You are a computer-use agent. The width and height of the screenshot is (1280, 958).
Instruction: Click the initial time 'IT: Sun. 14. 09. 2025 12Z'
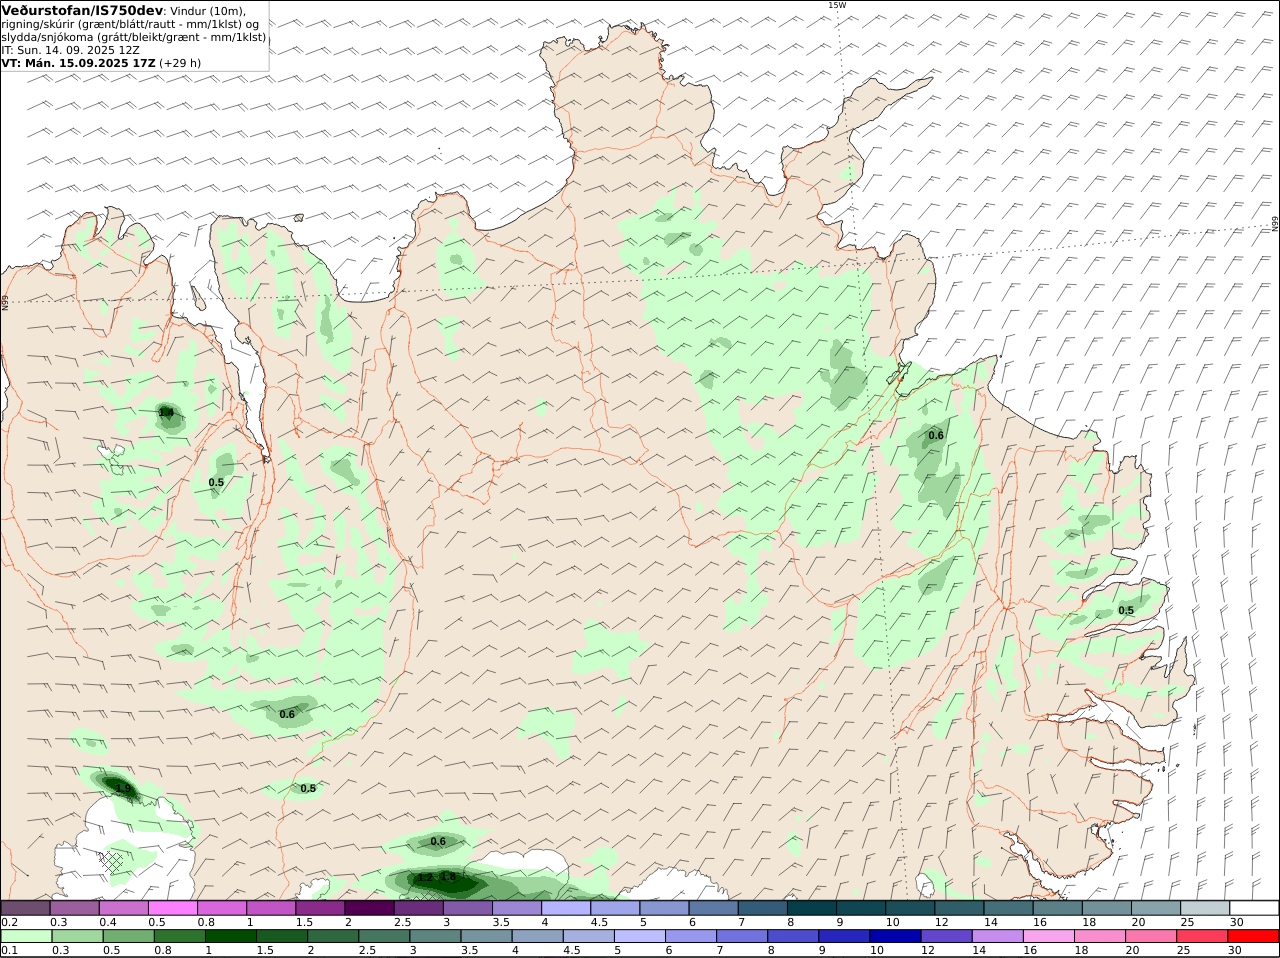tap(70, 49)
